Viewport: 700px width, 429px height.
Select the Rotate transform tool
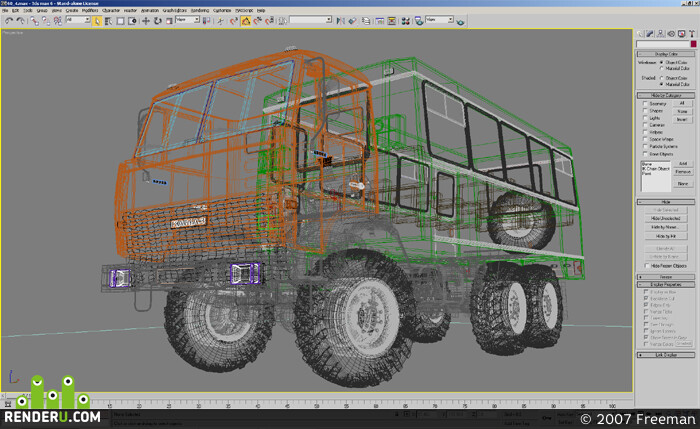pos(158,21)
